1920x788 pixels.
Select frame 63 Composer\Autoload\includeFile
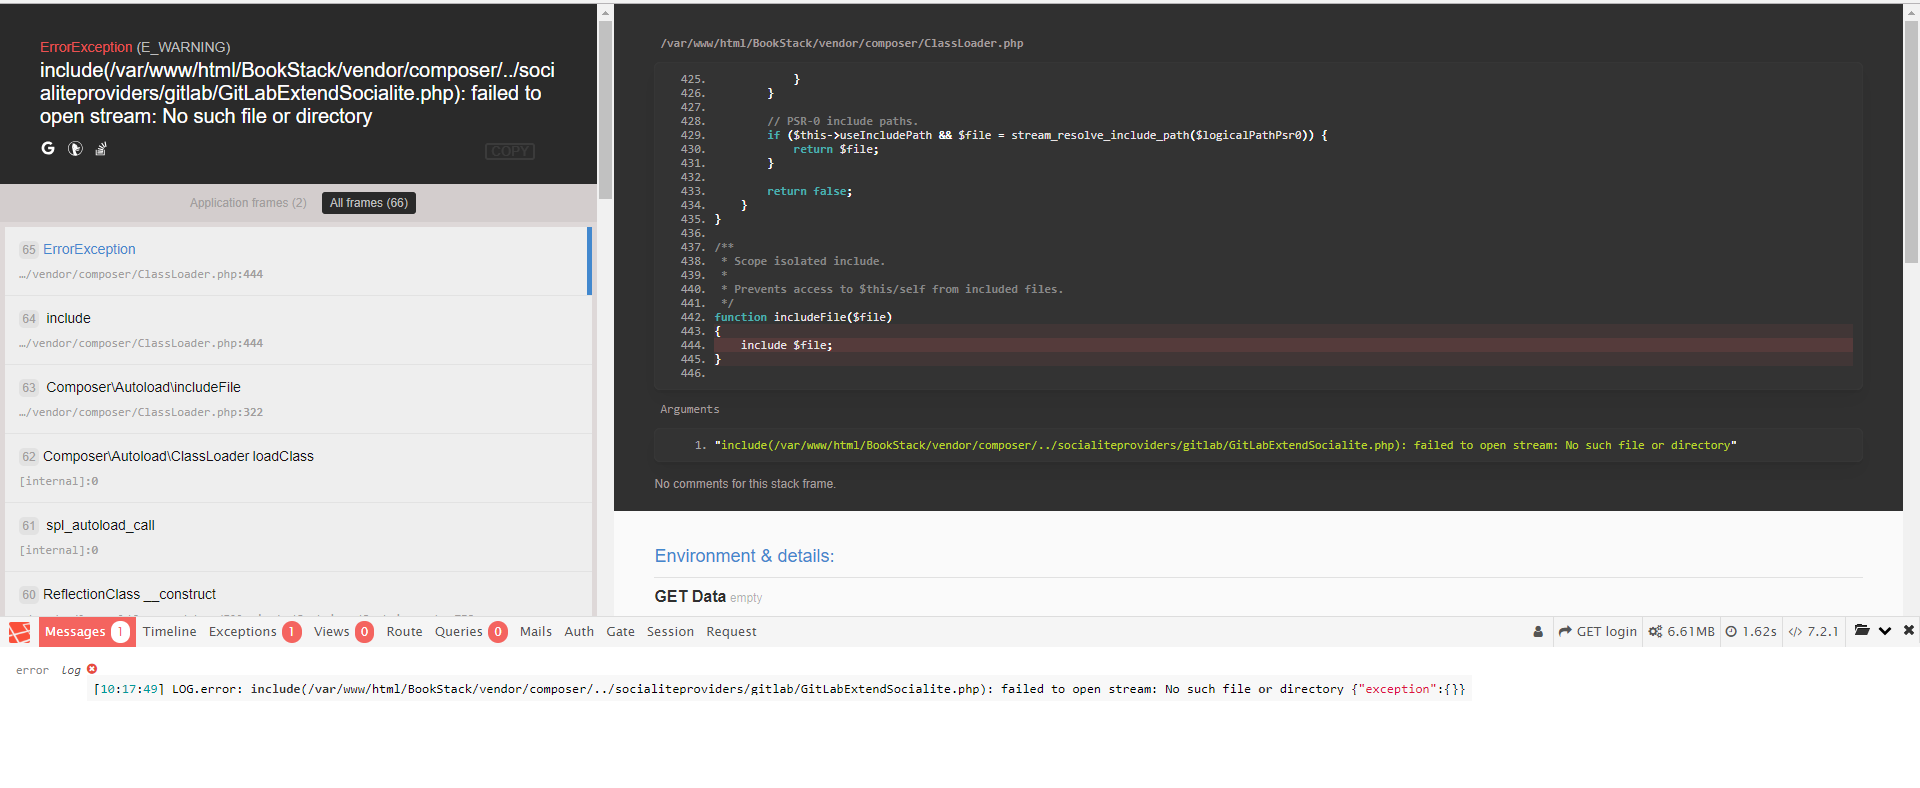tap(296, 399)
